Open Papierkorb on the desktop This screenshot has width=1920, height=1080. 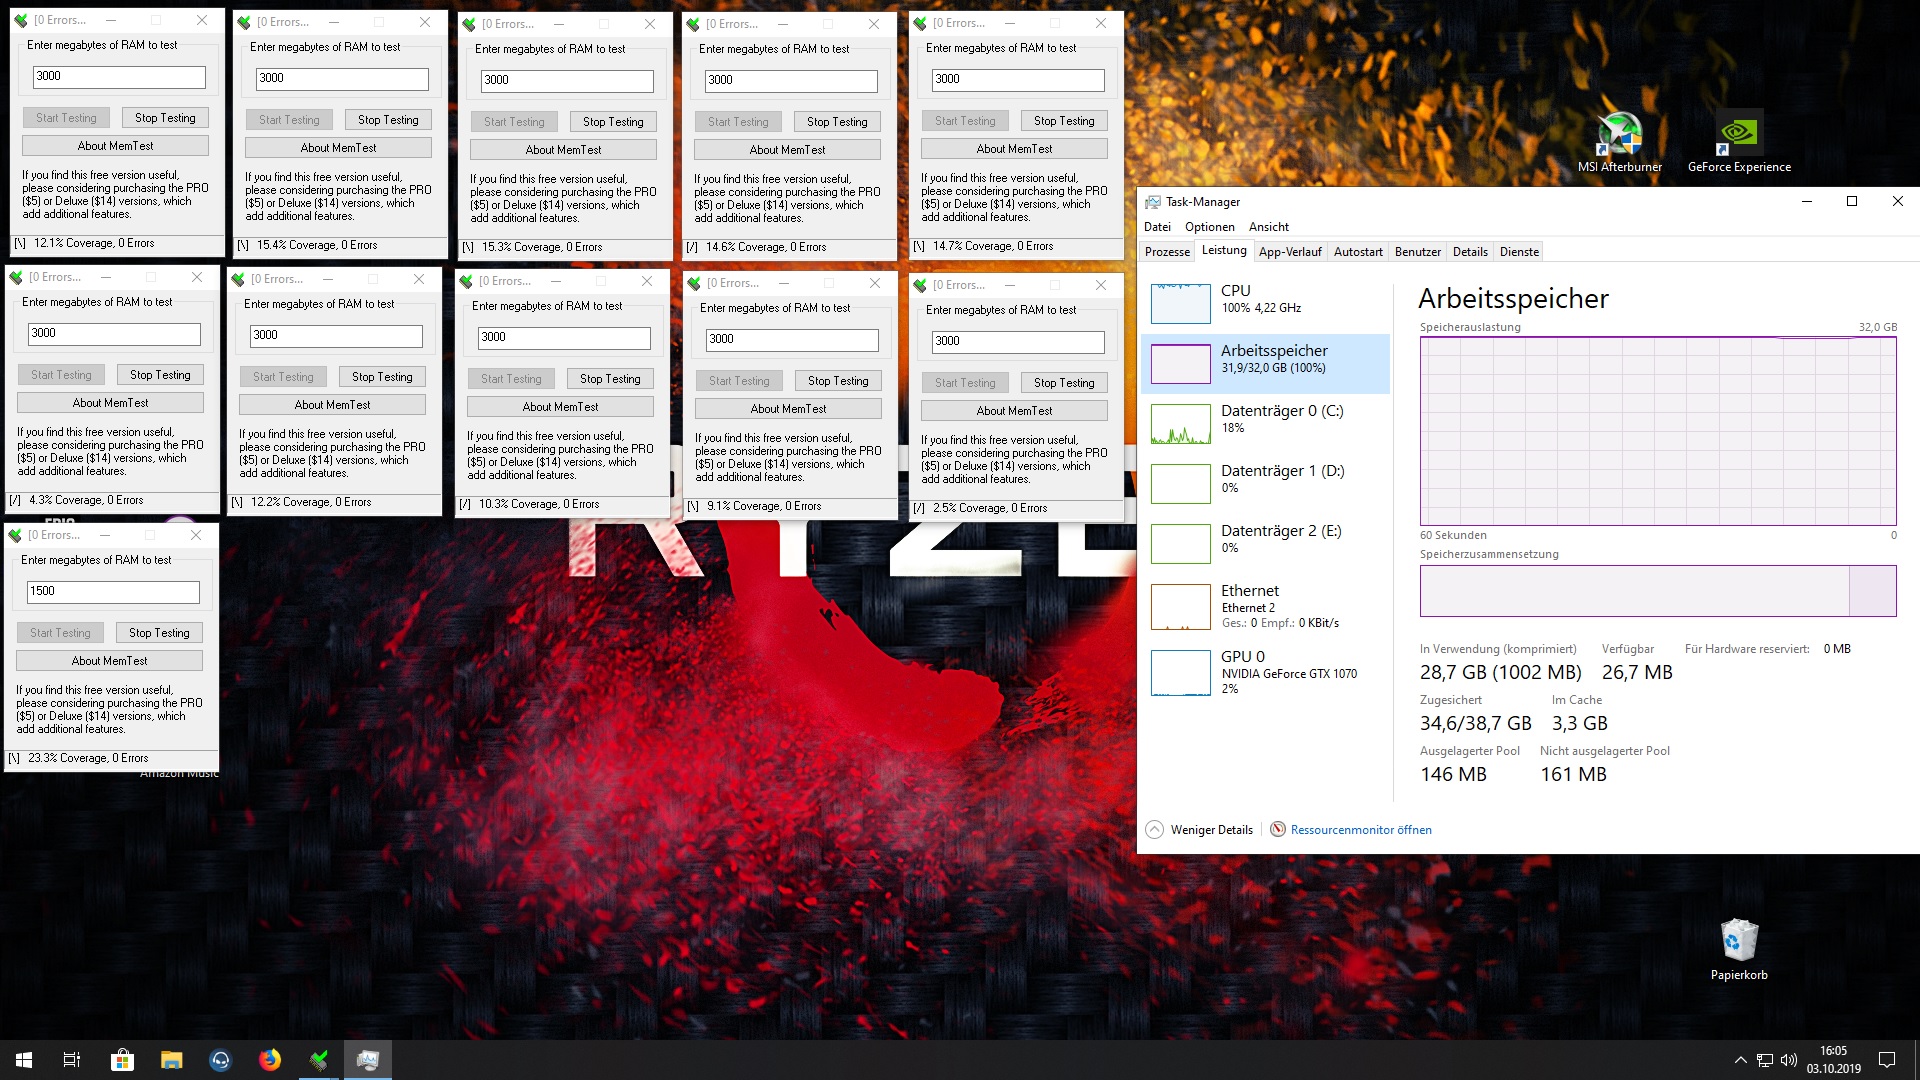[x=1740, y=940]
